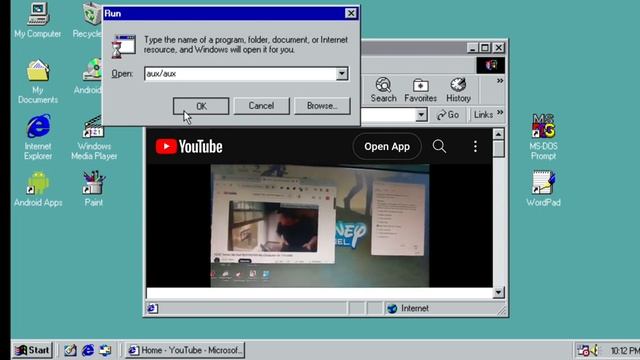The width and height of the screenshot is (640, 360).
Task: Confirm Run dialog with OK
Action: click(201, 106)
